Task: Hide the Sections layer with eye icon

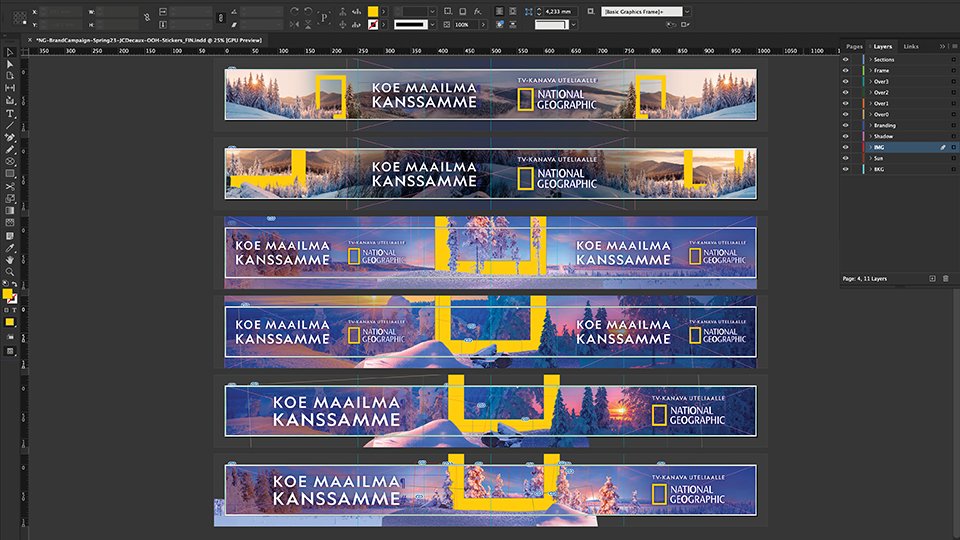Action: click(x=846, y=59)
